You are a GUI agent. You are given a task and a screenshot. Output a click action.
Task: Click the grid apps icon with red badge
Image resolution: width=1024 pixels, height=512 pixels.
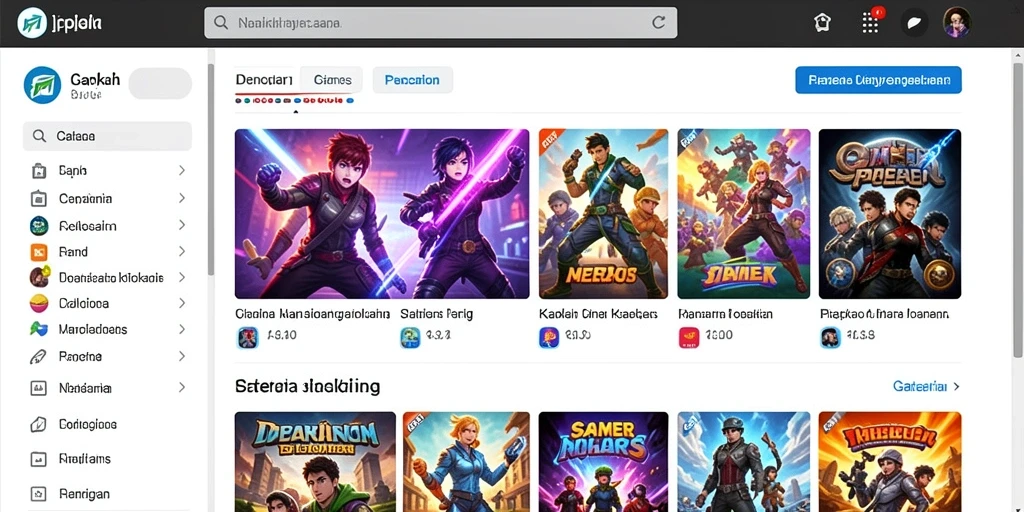point(871,22)
